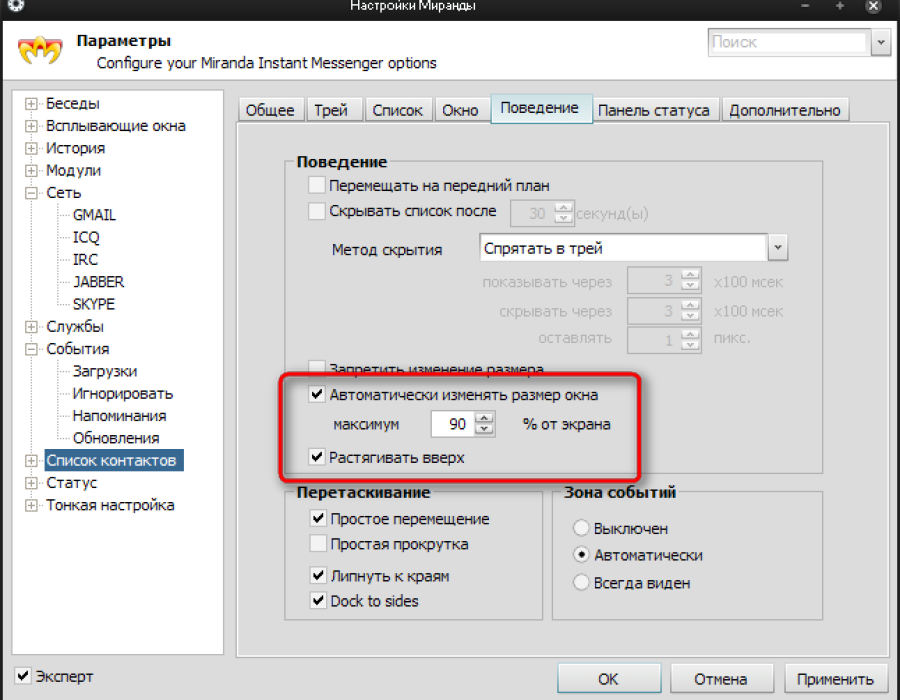Click the plus icon in the title bar
Screen dimensions: 900x700
click(840, 6)
